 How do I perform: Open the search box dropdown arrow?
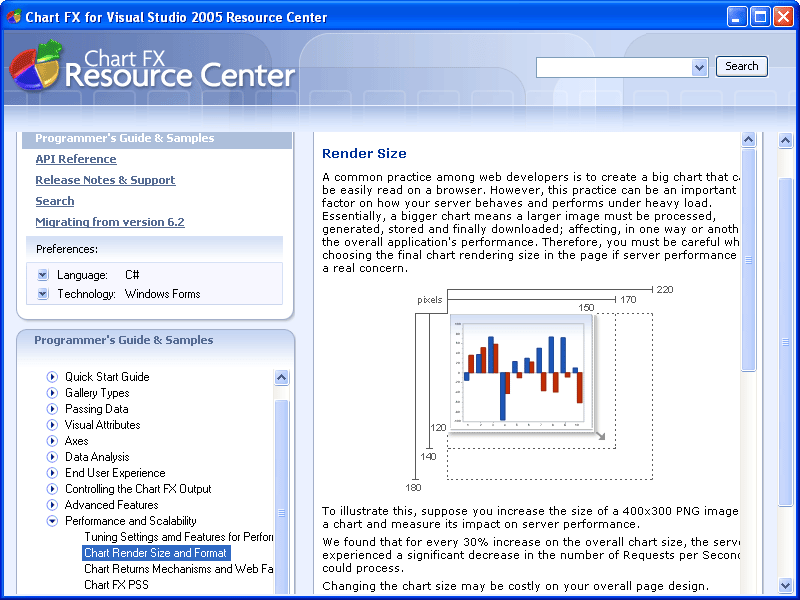[x=699, y=67]
